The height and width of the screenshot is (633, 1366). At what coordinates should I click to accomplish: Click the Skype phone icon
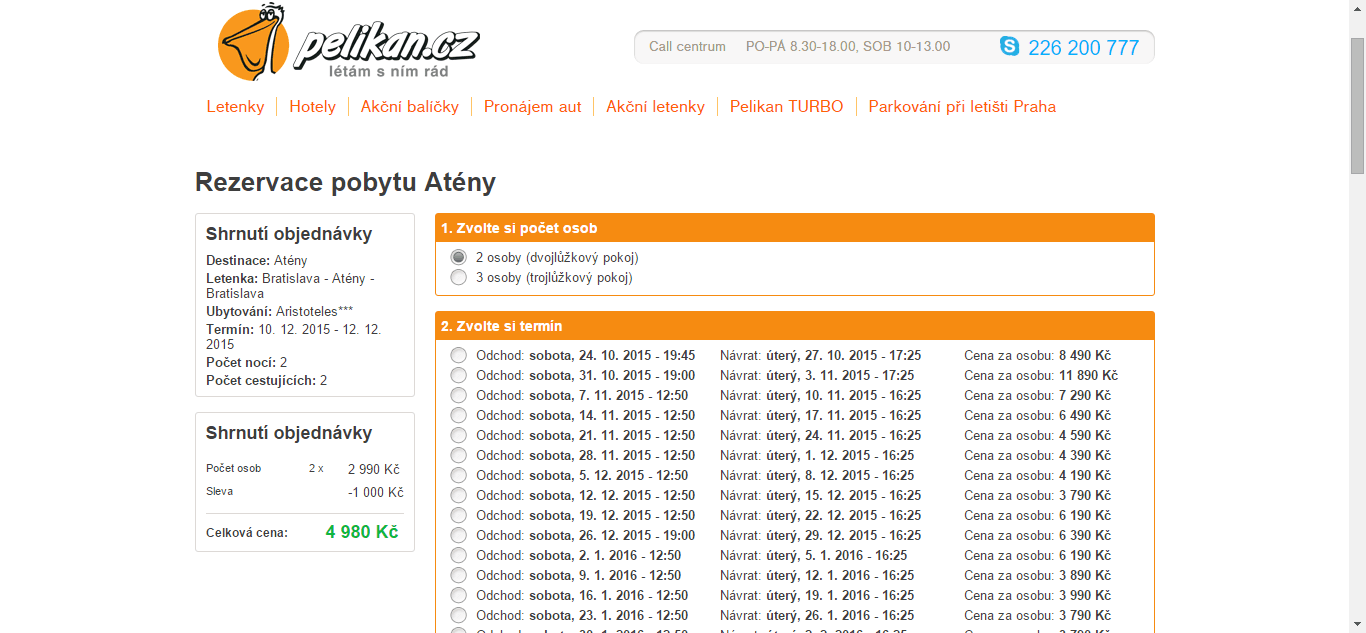click(x=1010, y=46)
